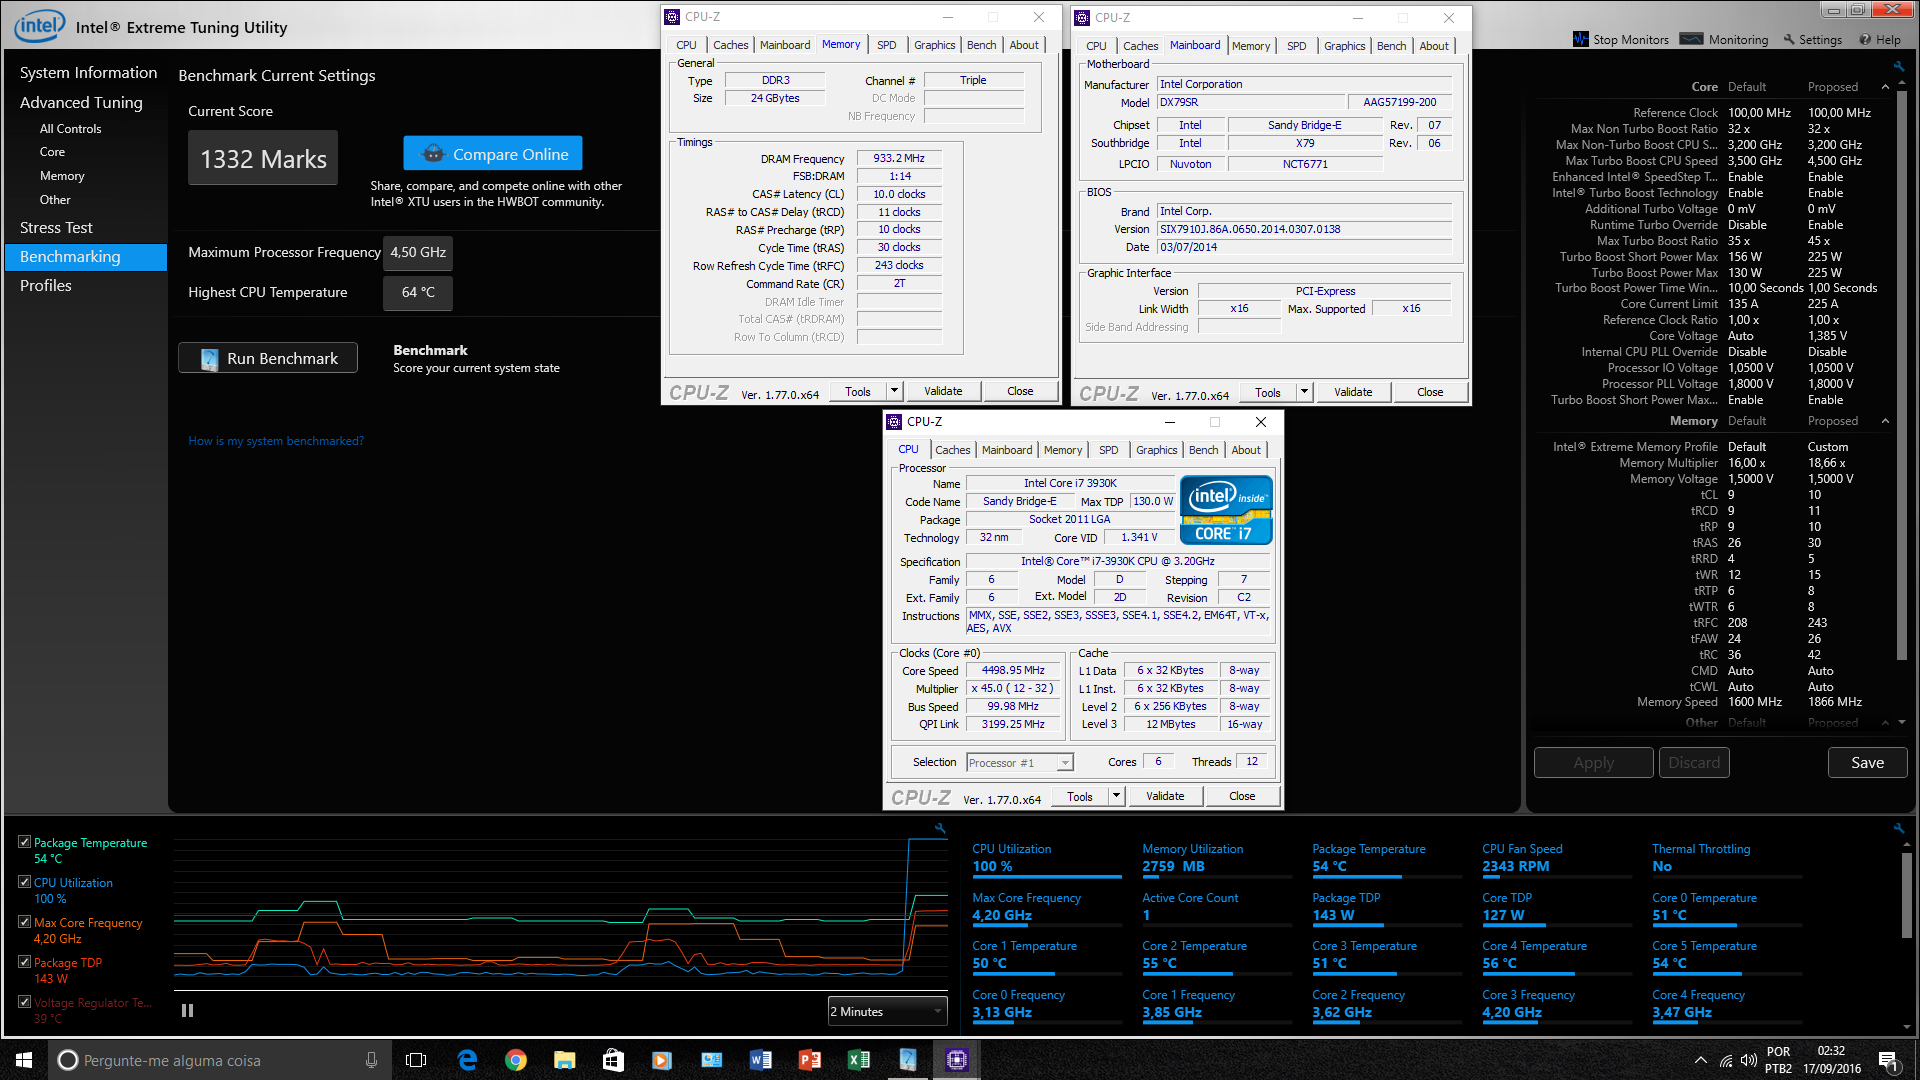Click the Compare Online button
Screen dimensions: 1920x1080
(493, 154)
